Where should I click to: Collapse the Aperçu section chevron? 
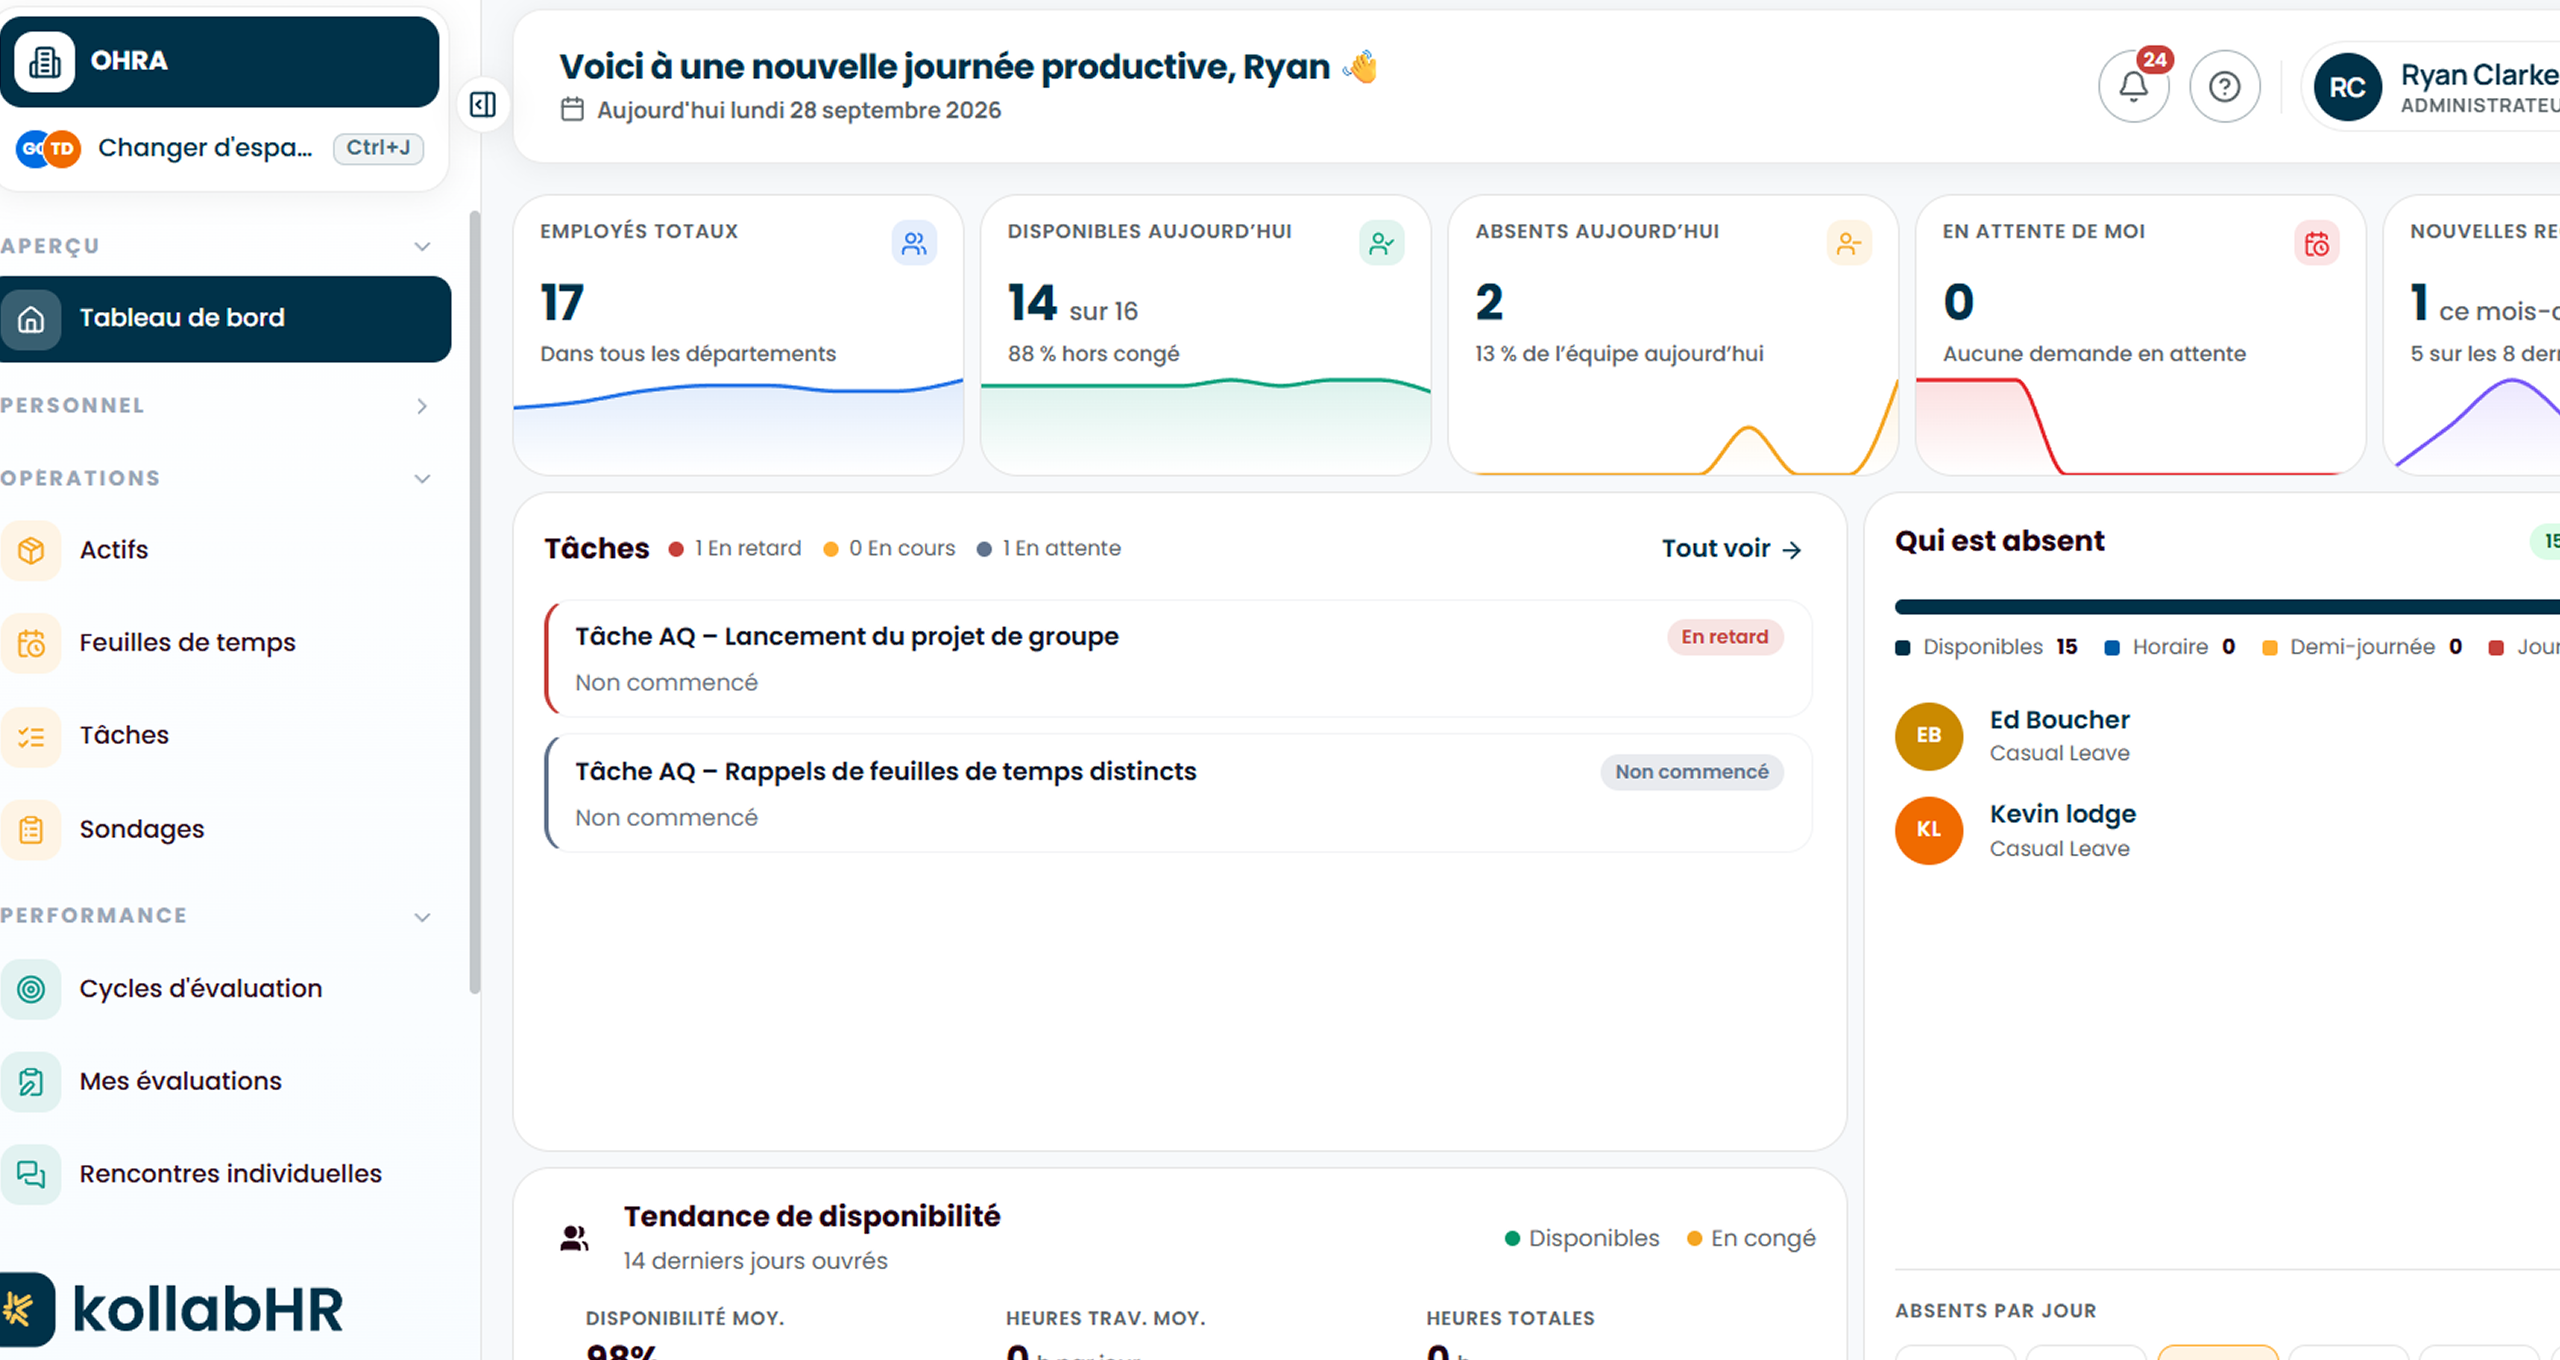click(x=423, y=246)
